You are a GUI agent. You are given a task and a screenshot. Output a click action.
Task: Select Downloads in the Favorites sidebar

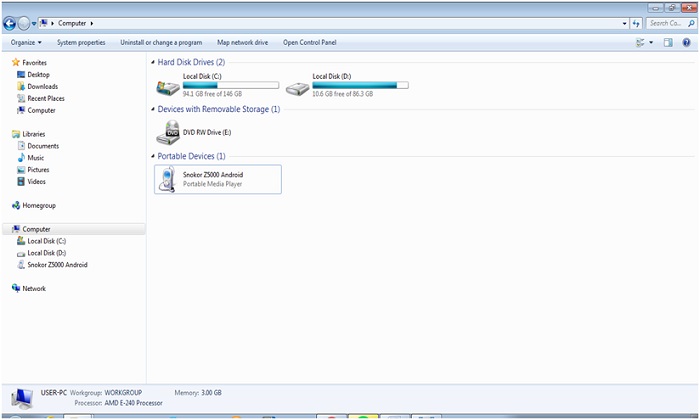click(x=42, y=87)
